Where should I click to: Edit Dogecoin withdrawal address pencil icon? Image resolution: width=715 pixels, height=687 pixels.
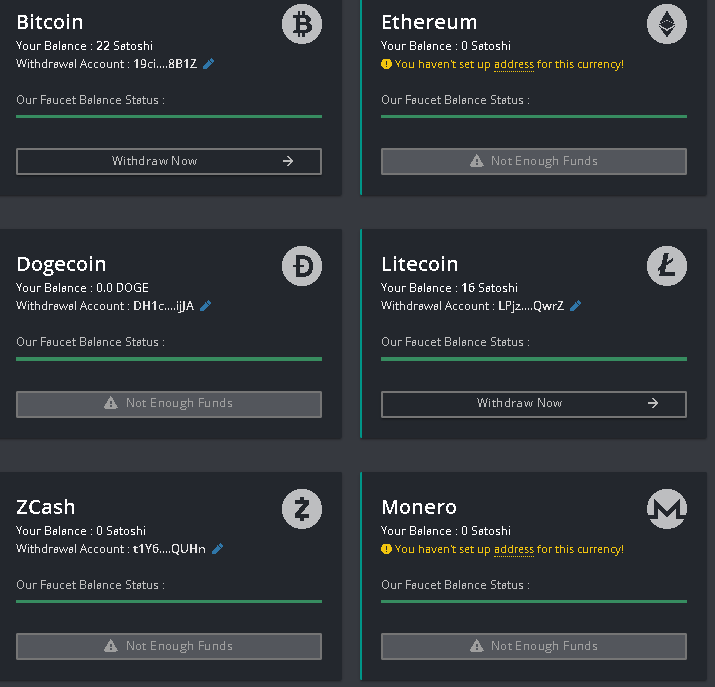tap(206, 306)
